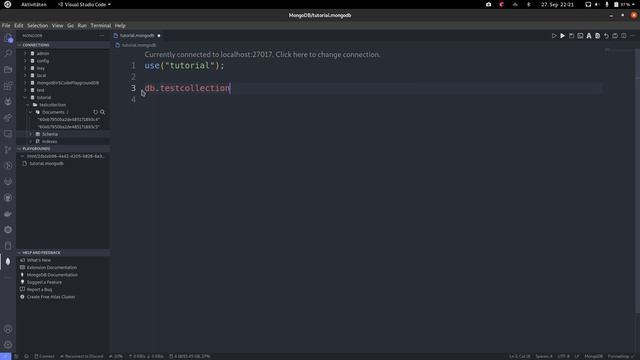640x360 pixels.
Task: Open Suggest a Feature link
Action: pyautogui.click(x=44, y=282)
